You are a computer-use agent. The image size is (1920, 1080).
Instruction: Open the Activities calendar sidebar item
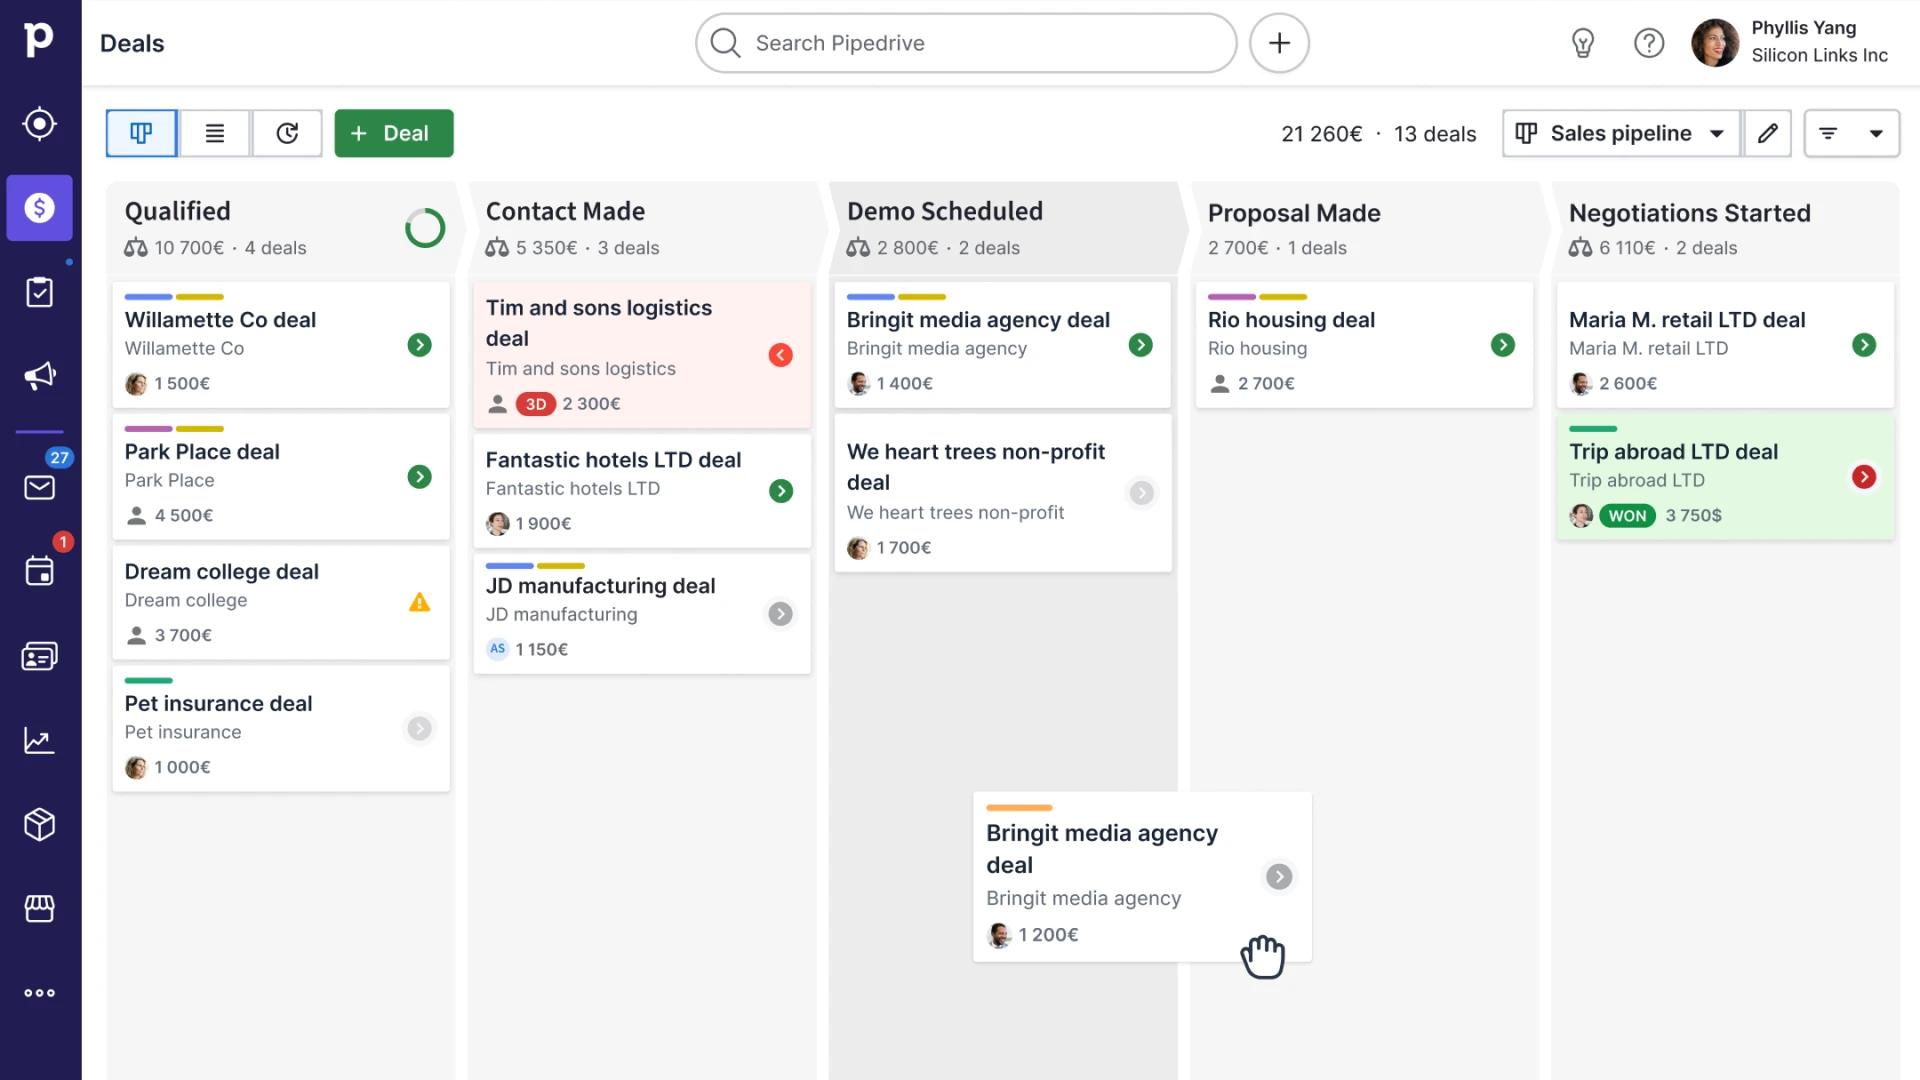click(x=39, y=571)
